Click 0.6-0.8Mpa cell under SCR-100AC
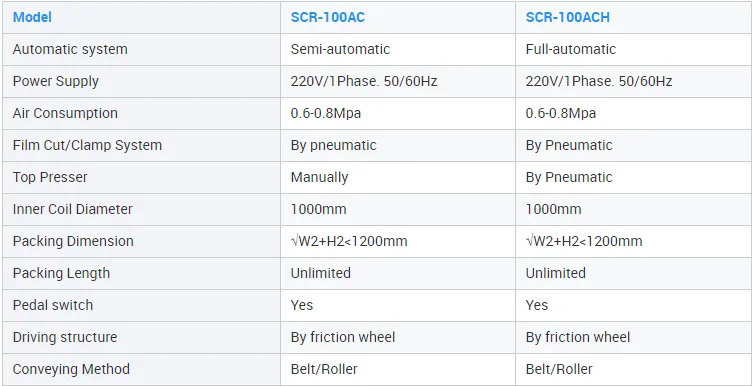Screen dimensions: 753x386 coord(398,113)
